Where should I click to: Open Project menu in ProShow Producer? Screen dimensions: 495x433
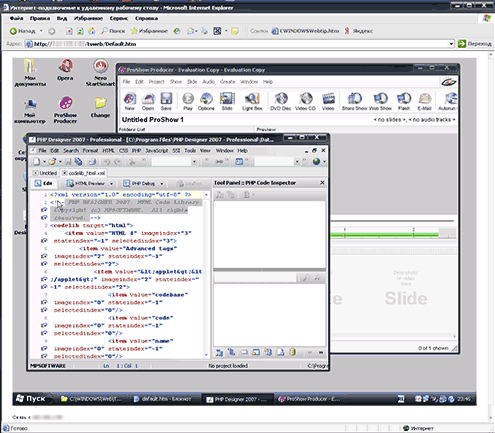click(156, 82)
